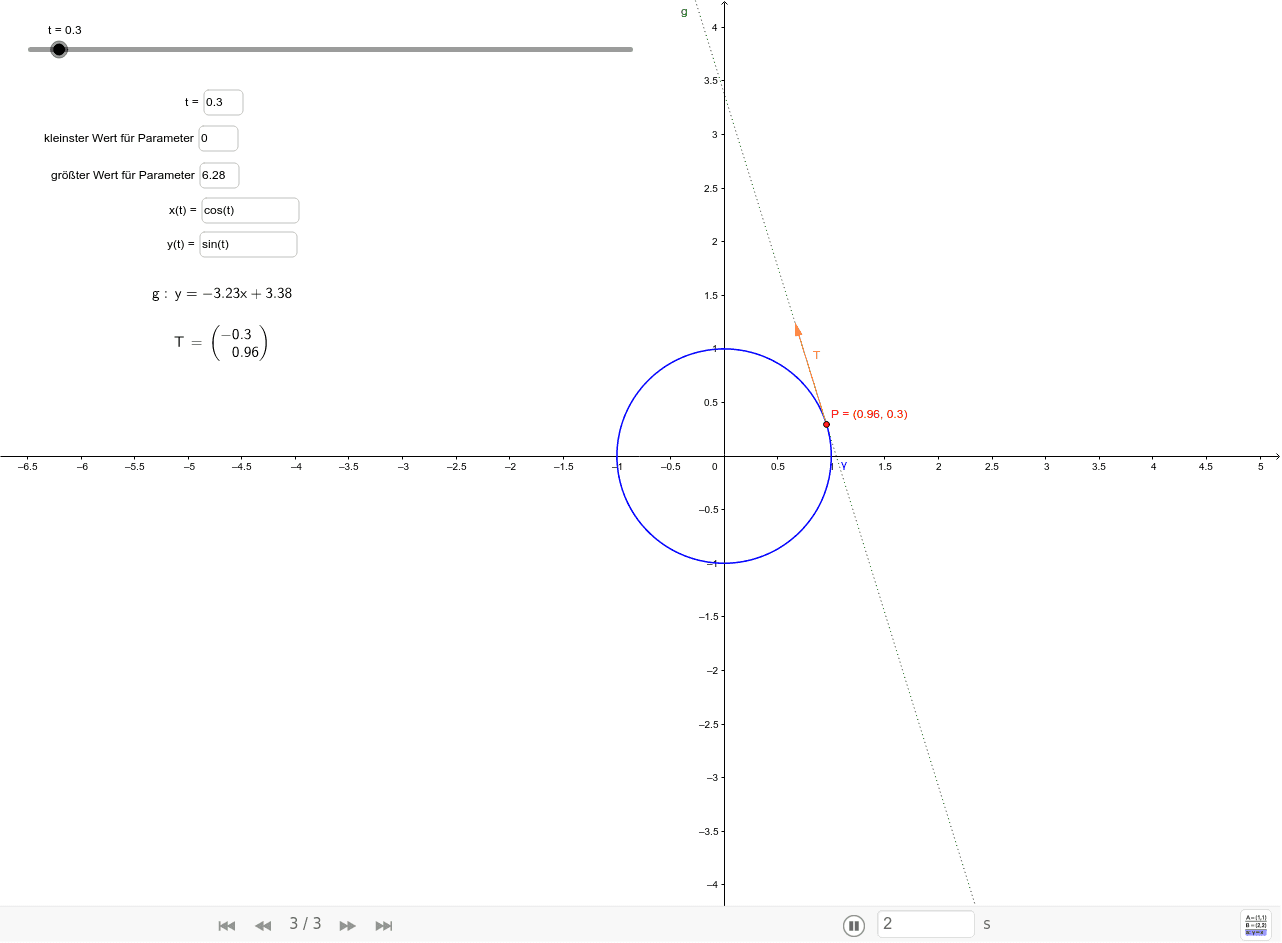This screenshot has width=1282, height=943.
Task: Click the vector T matrix text
Action: 221,342
